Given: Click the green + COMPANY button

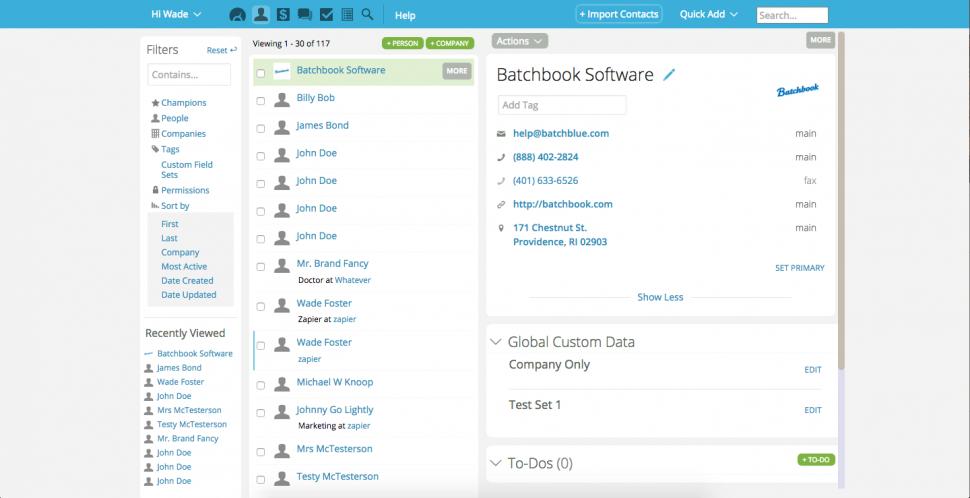Looking at the screenshot, I should (450, 43).
